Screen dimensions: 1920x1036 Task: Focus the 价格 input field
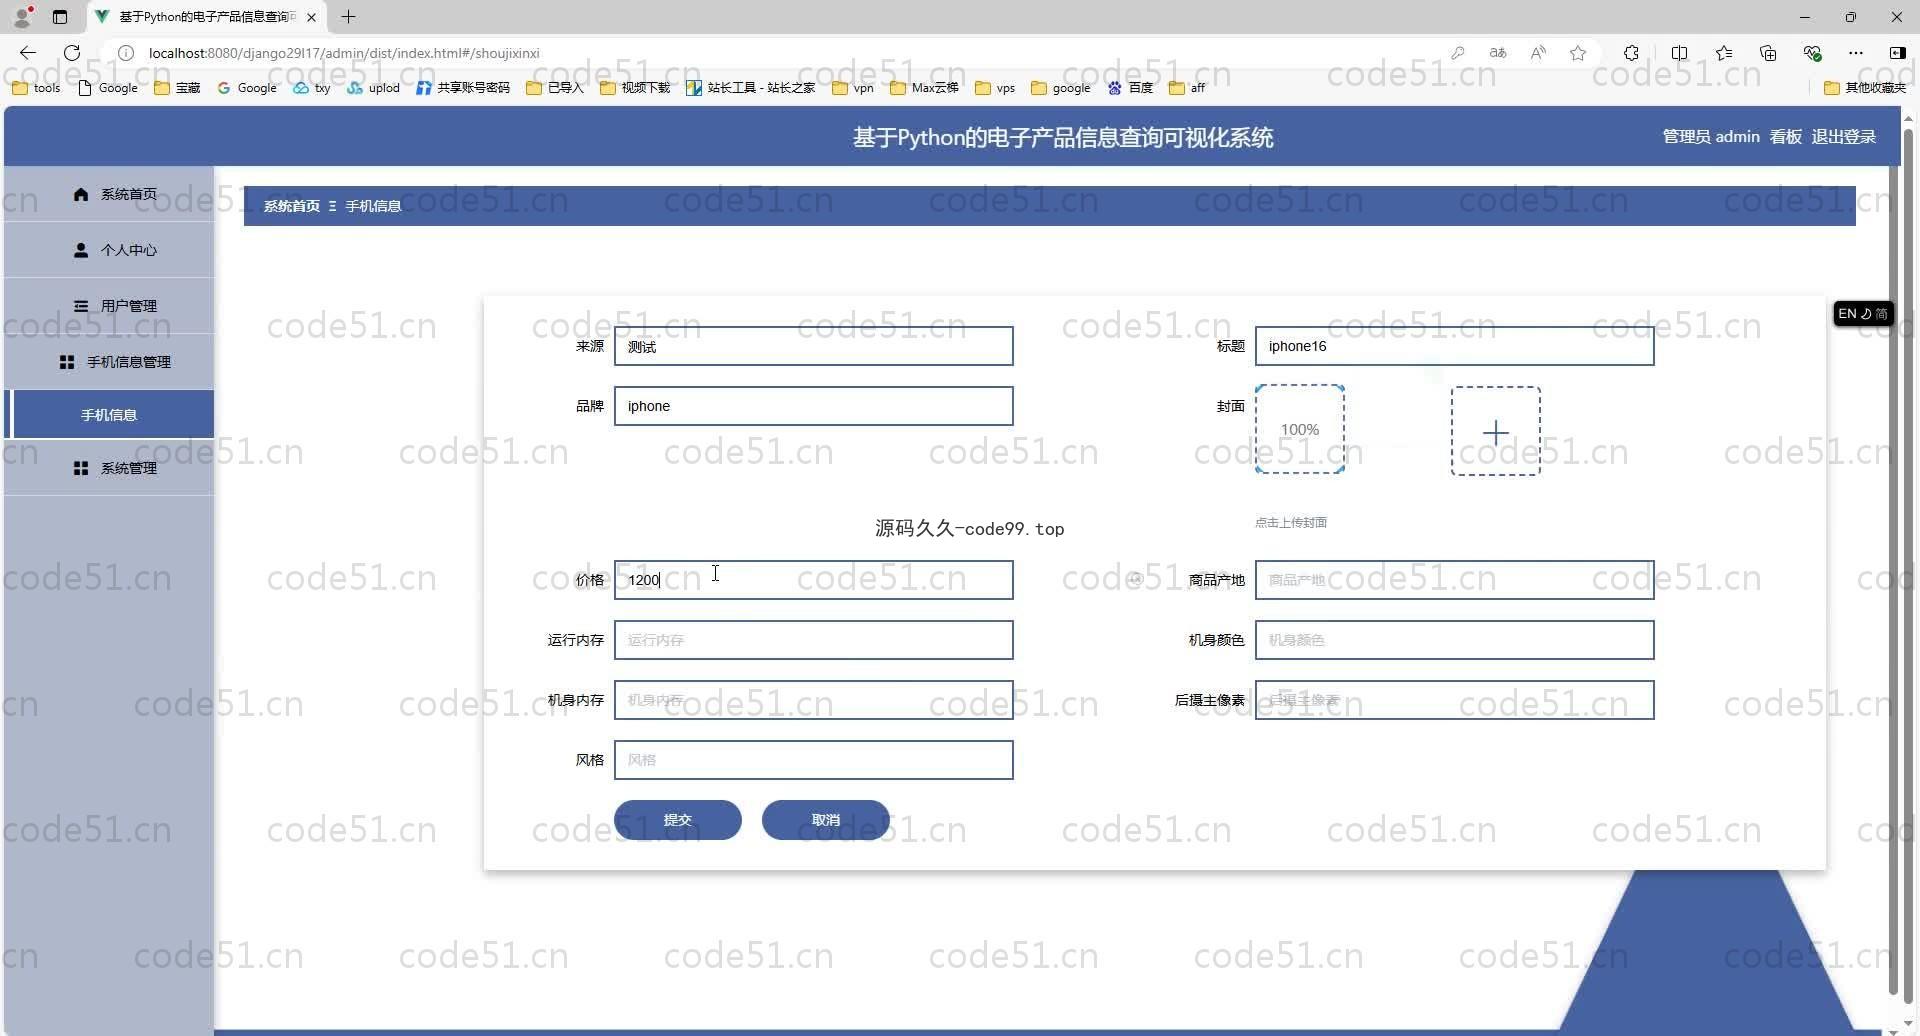(x=813, y=580)
